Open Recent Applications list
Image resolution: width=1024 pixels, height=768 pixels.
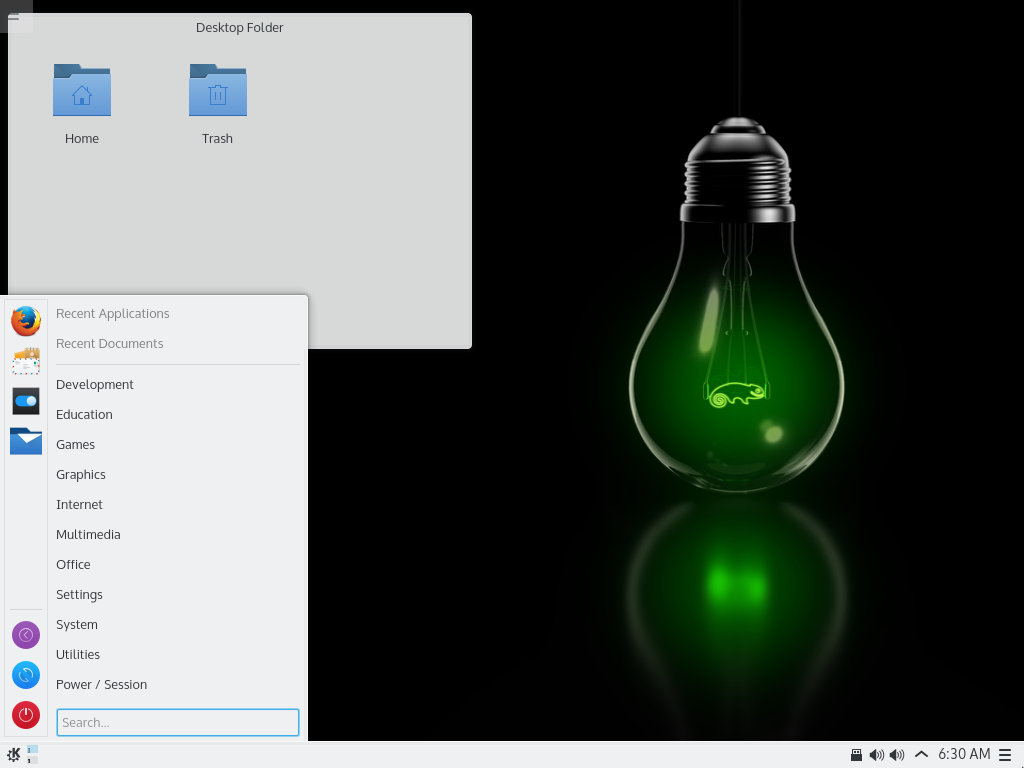112,314
